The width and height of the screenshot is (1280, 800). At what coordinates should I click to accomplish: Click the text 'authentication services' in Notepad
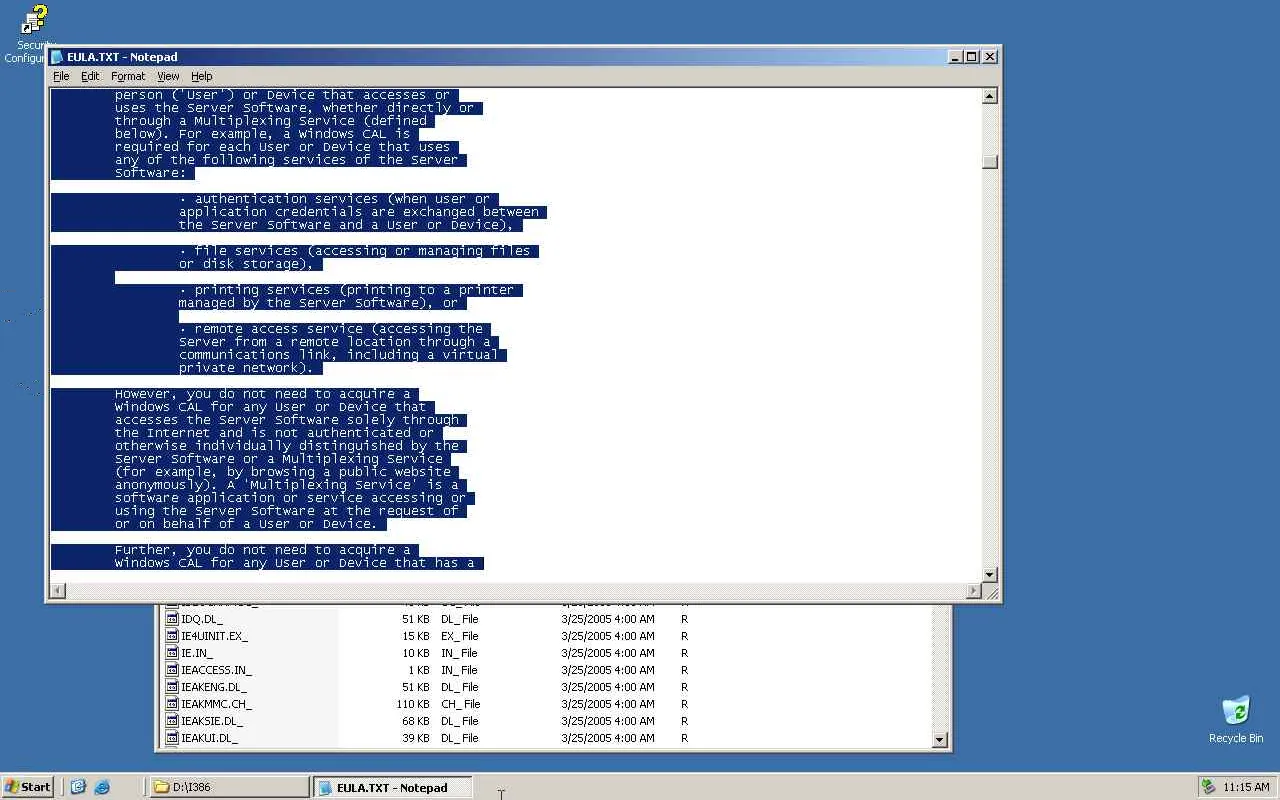click(287, 199)
